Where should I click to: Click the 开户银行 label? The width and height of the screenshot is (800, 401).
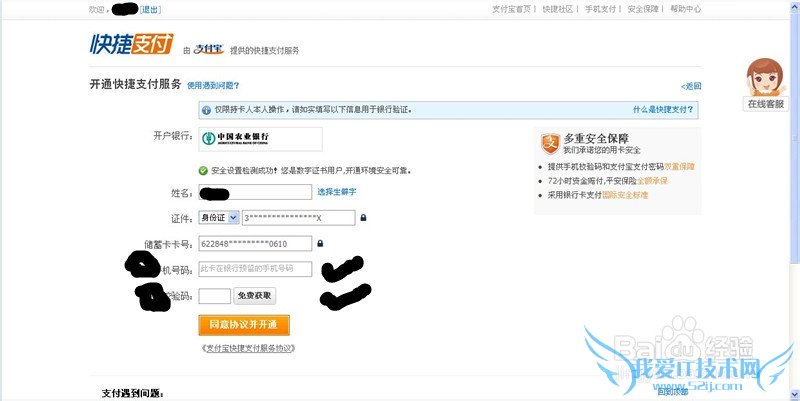click(x=173, y=136)
